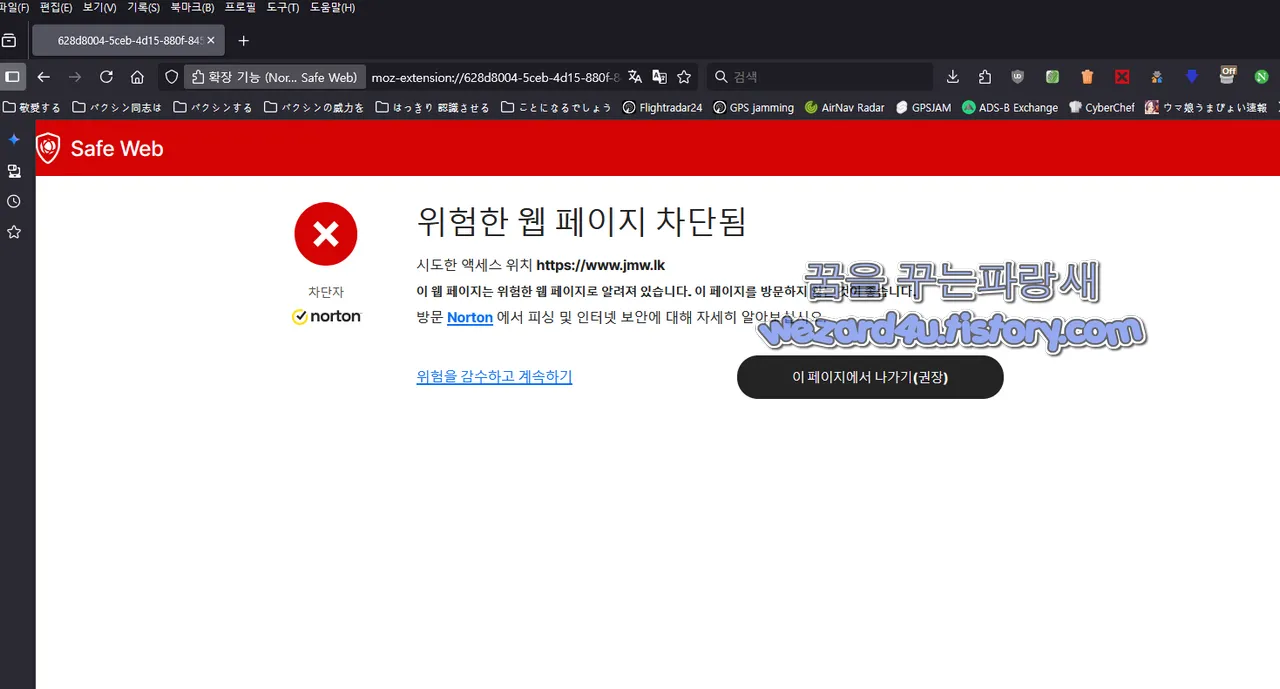Toggle the 'Off' coffee-cup extension

coord(1227,76)
